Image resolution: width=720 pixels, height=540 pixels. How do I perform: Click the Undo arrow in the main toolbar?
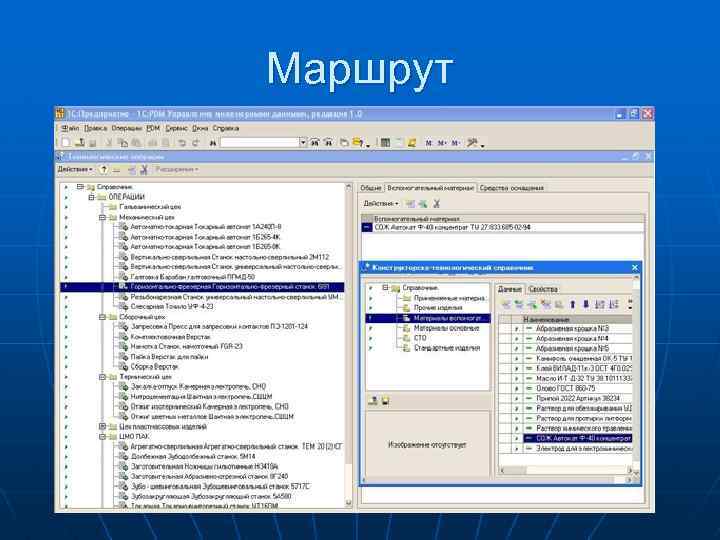pyautogui.click(x=182, y=143)
